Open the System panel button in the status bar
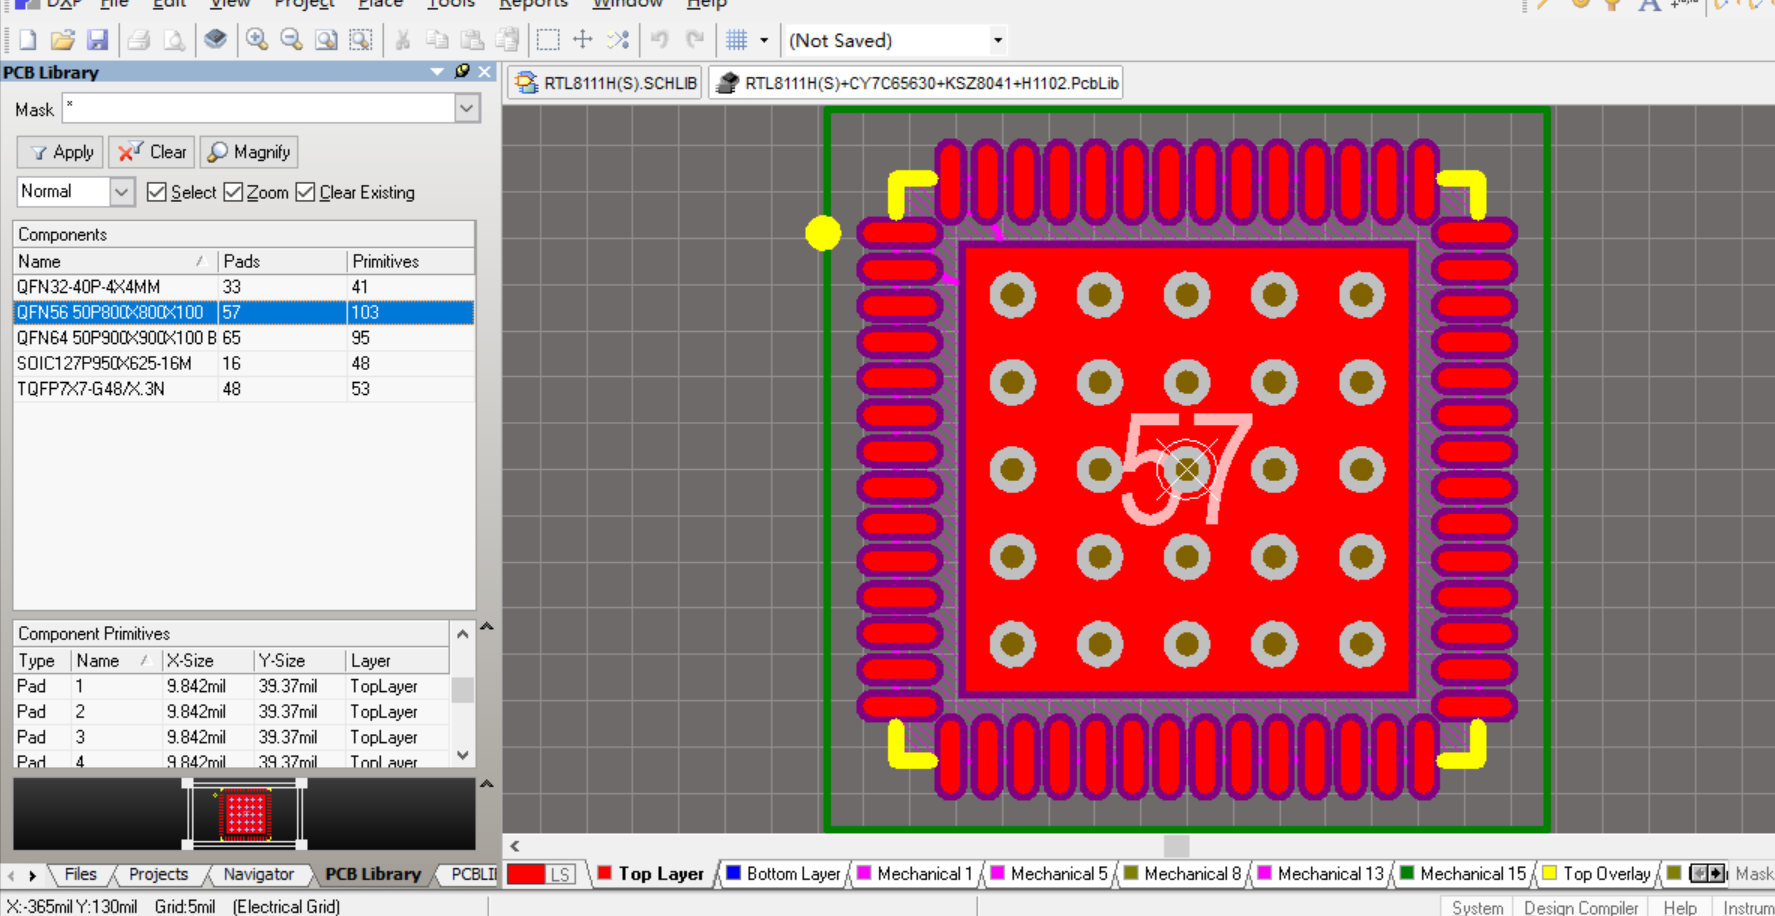The height and width of the screenshot is (916, 1775). click(x=1477, y=907)
